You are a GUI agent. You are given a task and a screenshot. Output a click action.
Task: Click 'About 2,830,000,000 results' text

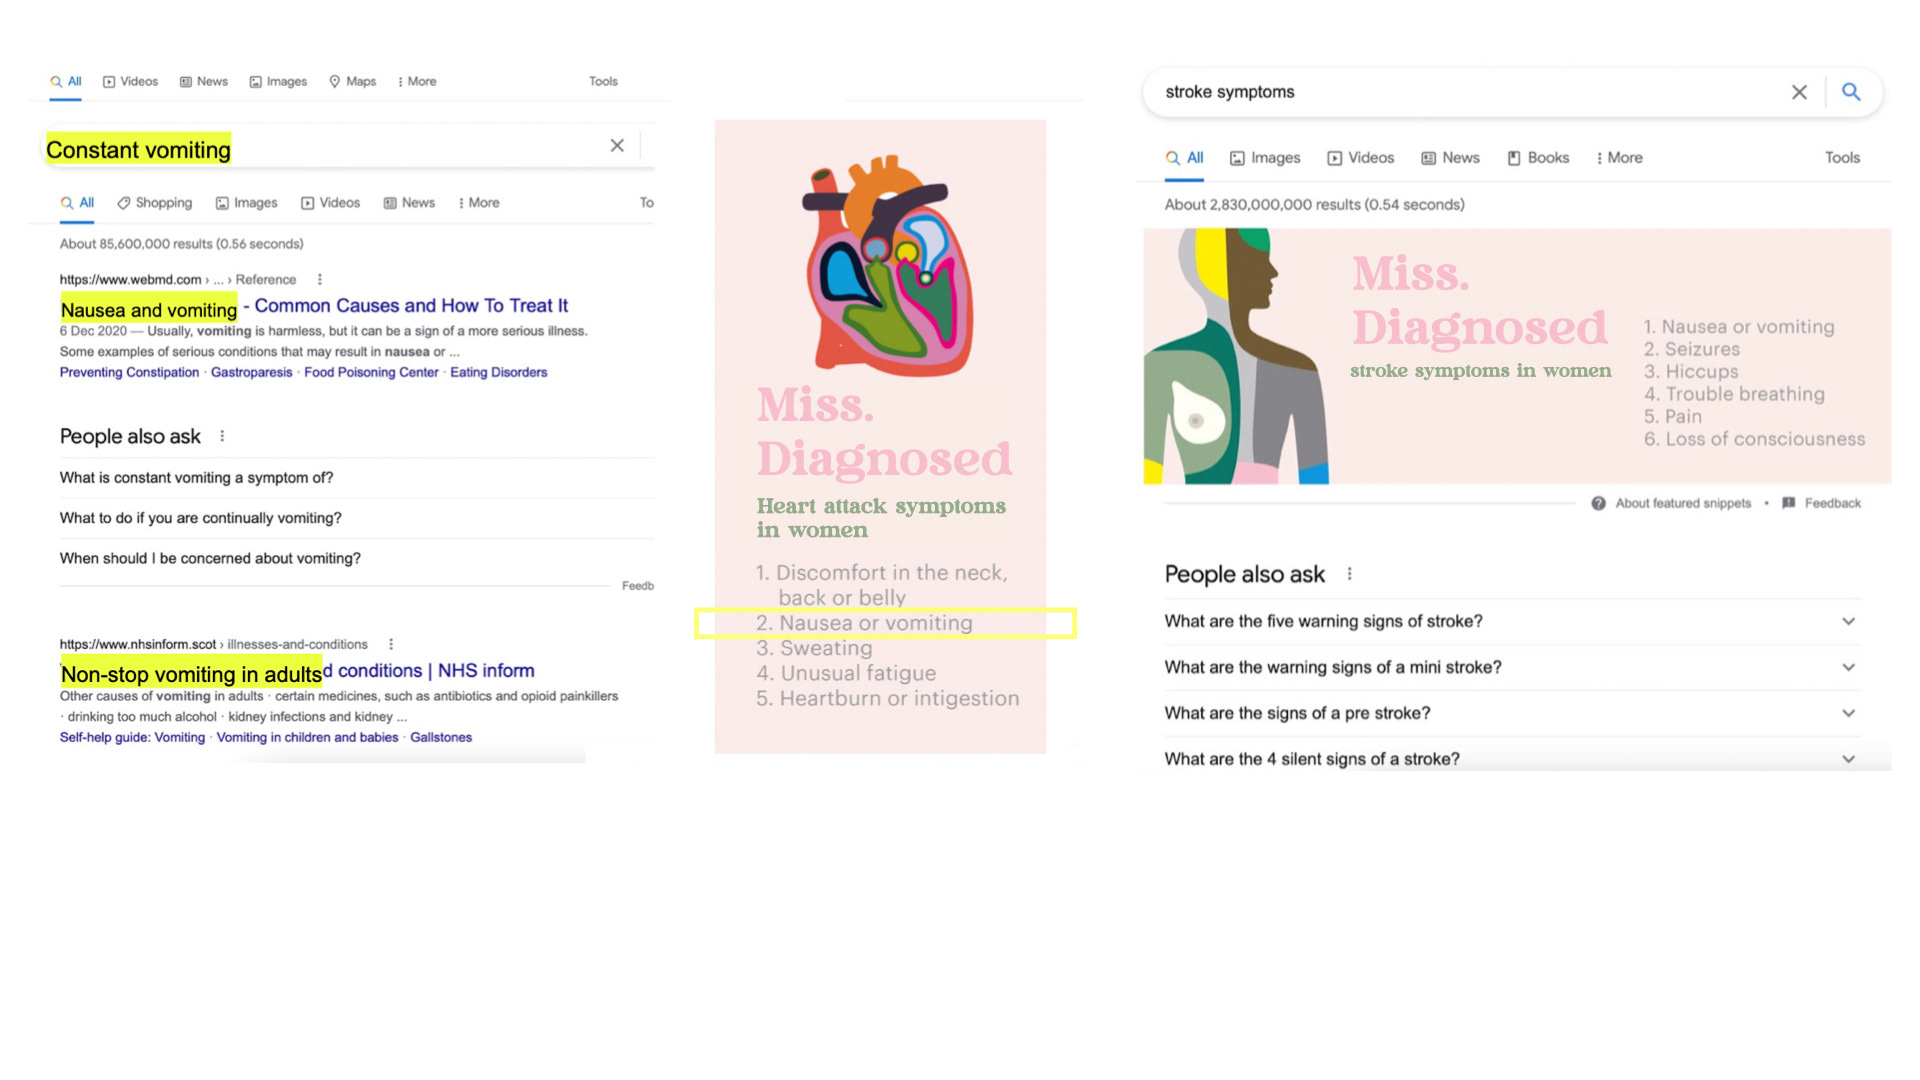(x=1314, y=205)
